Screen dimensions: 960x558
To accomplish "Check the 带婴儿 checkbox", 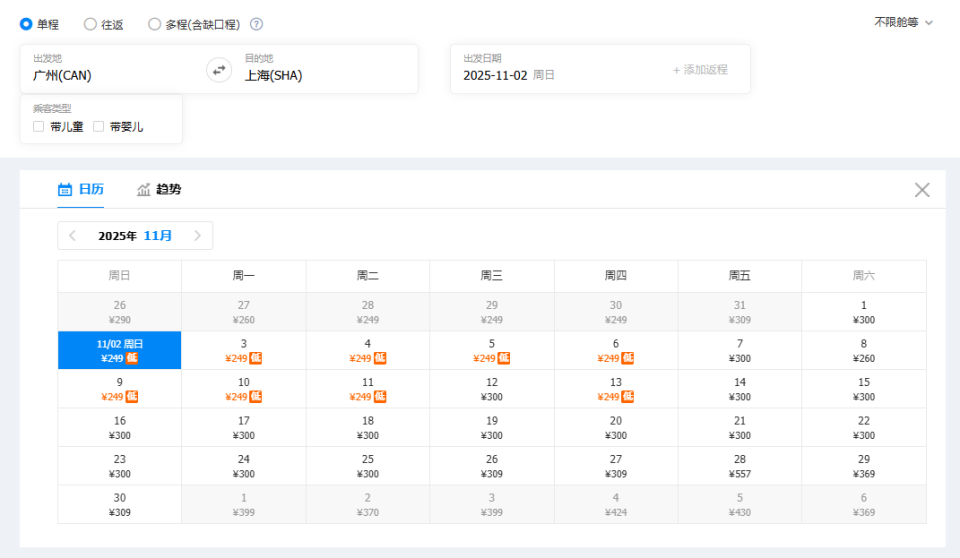I will [x=99, y=127].
